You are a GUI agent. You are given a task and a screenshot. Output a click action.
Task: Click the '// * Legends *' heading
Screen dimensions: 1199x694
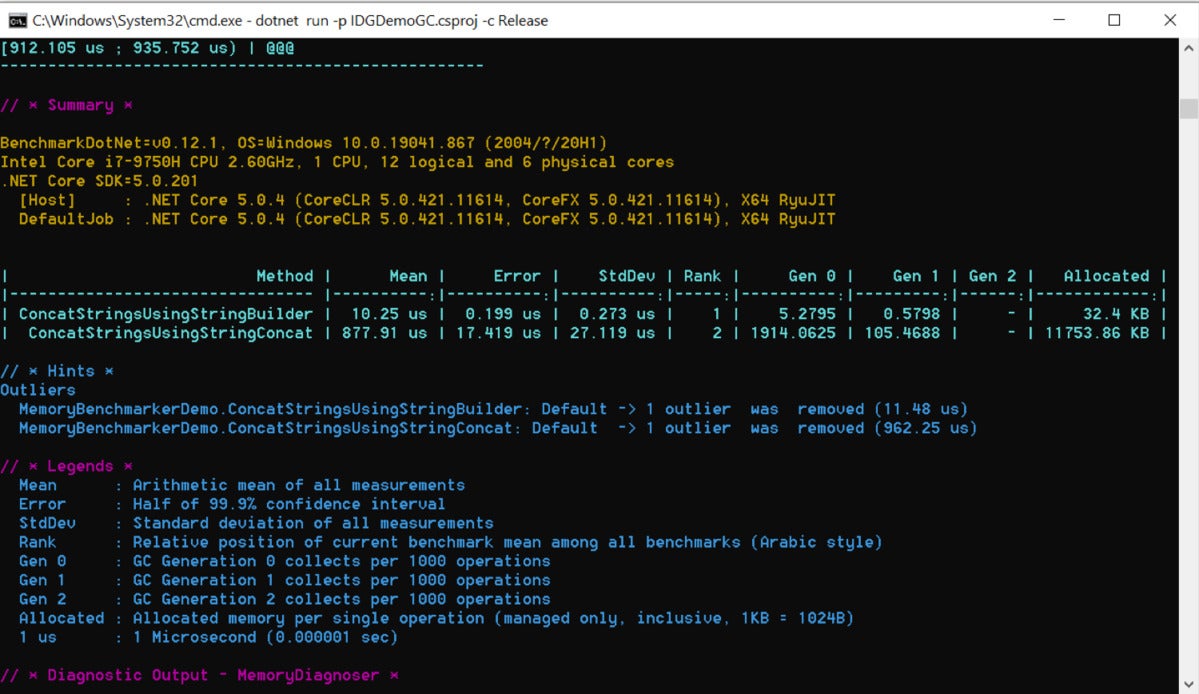coord(67,466)
